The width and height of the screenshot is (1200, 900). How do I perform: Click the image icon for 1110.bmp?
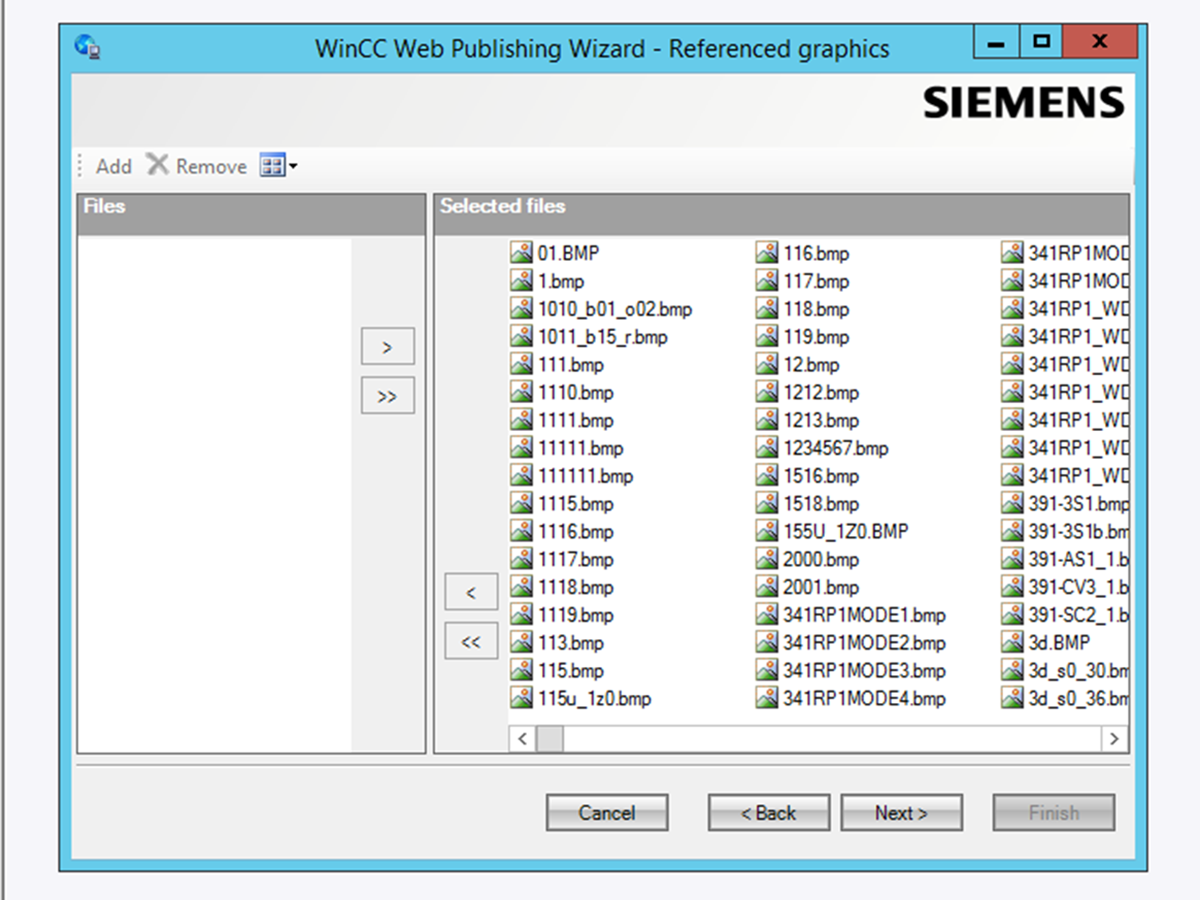point(521,393)
